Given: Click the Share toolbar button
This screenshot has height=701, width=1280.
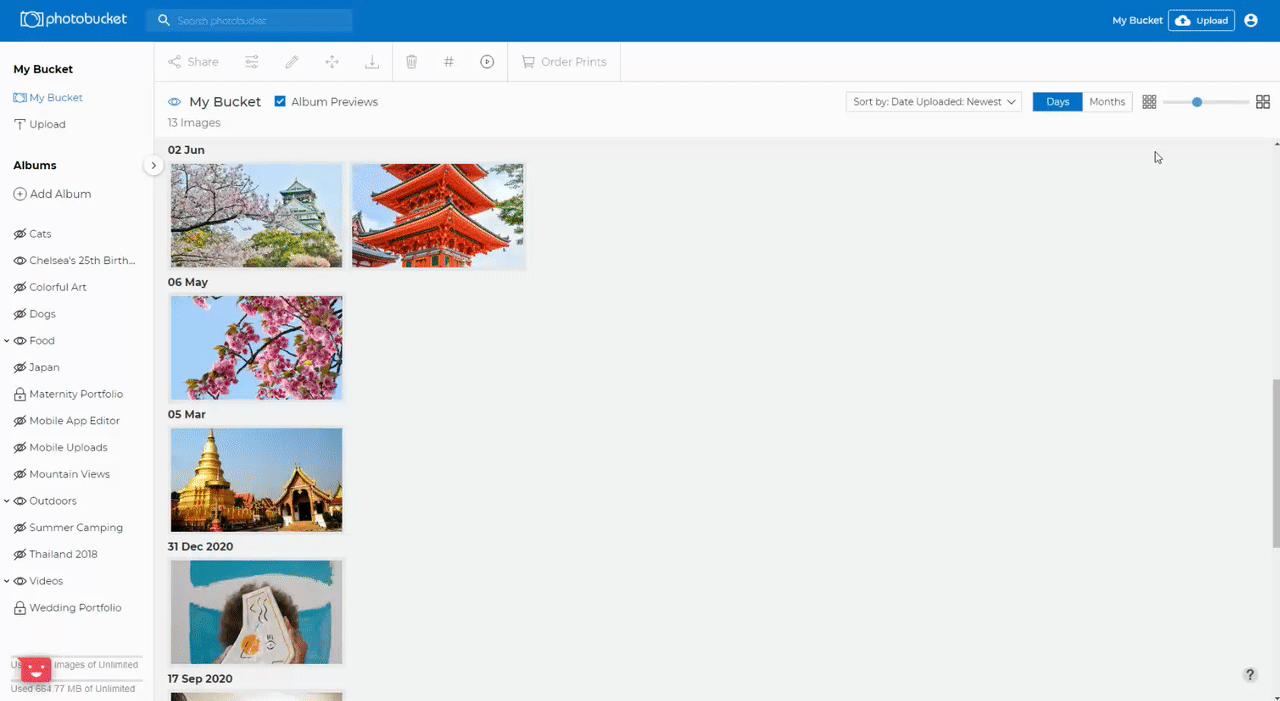Looking at the screenshot, I should click(x=193, y=62).
